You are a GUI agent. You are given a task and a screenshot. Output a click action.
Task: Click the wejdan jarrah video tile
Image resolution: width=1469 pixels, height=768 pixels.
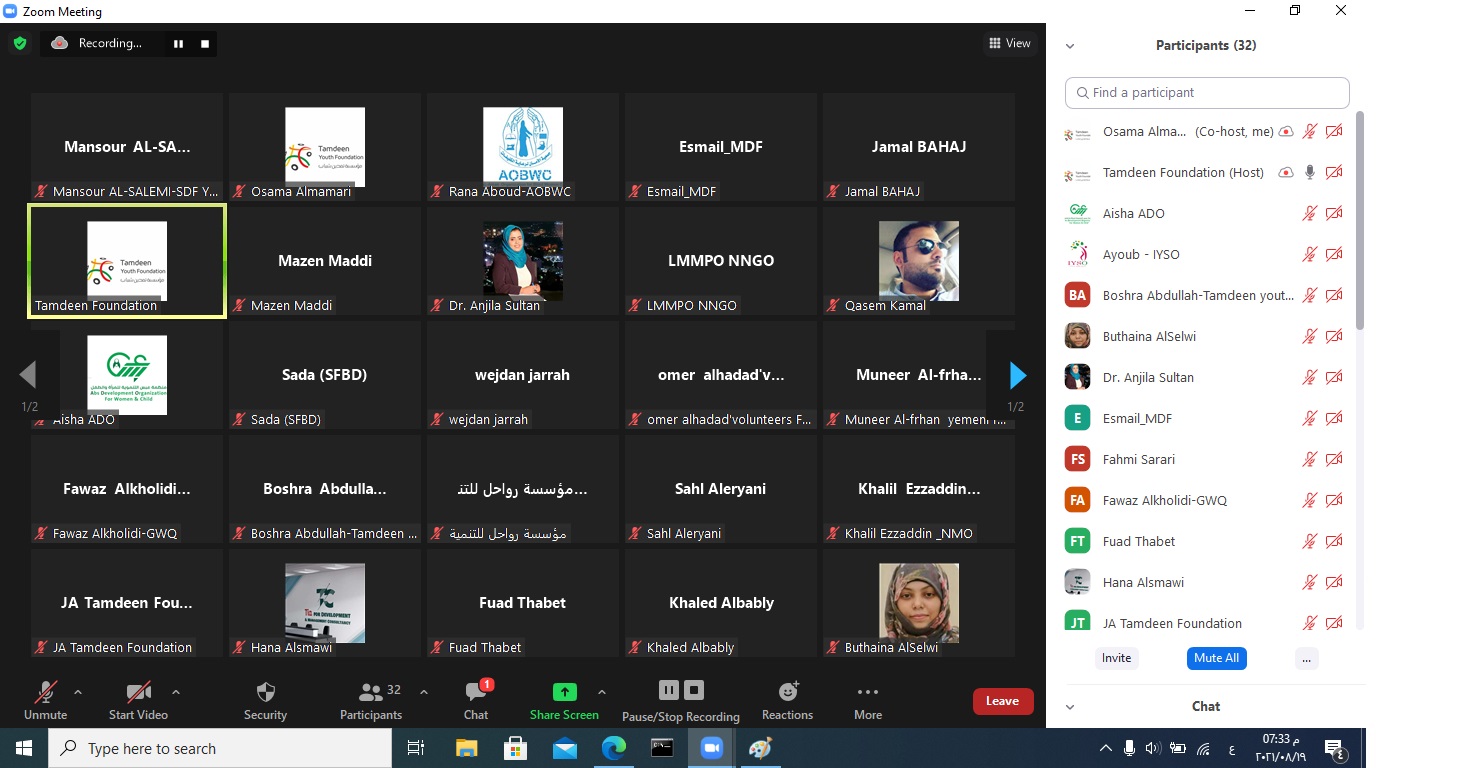(523, 375)
